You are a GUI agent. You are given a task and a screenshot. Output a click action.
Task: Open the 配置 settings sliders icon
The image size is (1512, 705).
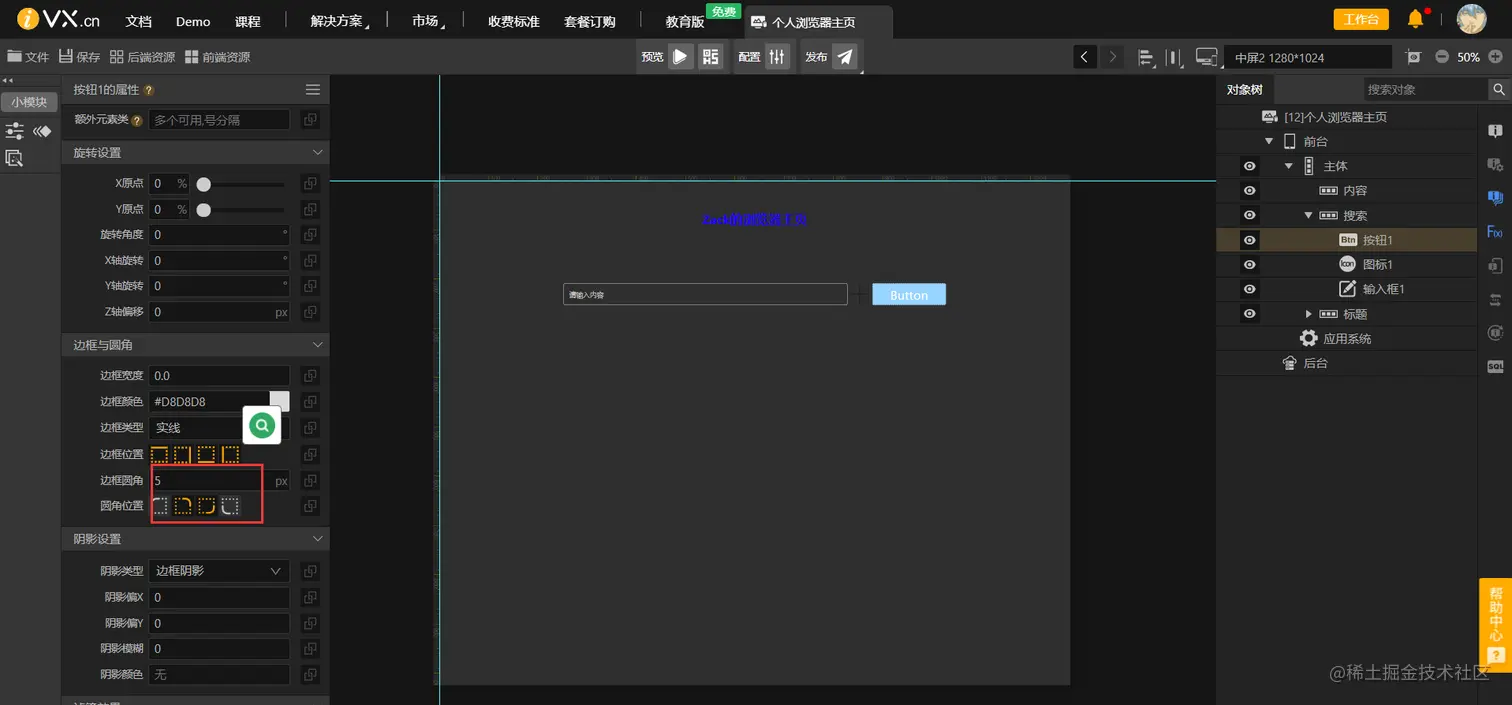778,57
